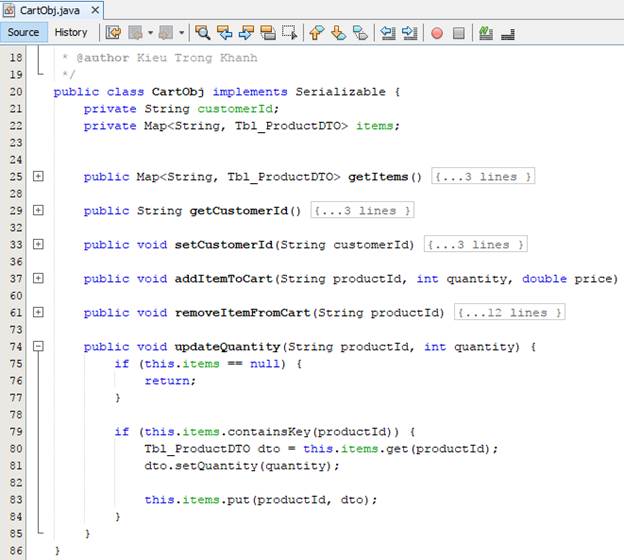Image resolution: width=624 pixels, height=560 pixels.
Task: Click the '{...12 lines }' box after removeItemFromCart
Action: coord(509,312)
